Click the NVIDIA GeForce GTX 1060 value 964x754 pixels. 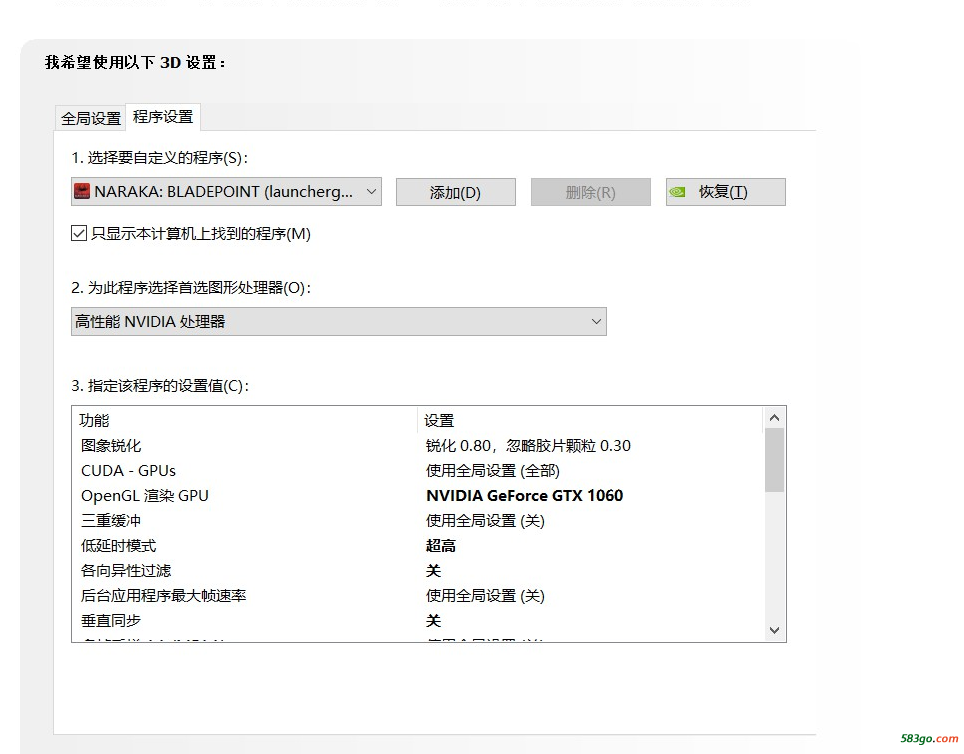click(x=524, y=496)
